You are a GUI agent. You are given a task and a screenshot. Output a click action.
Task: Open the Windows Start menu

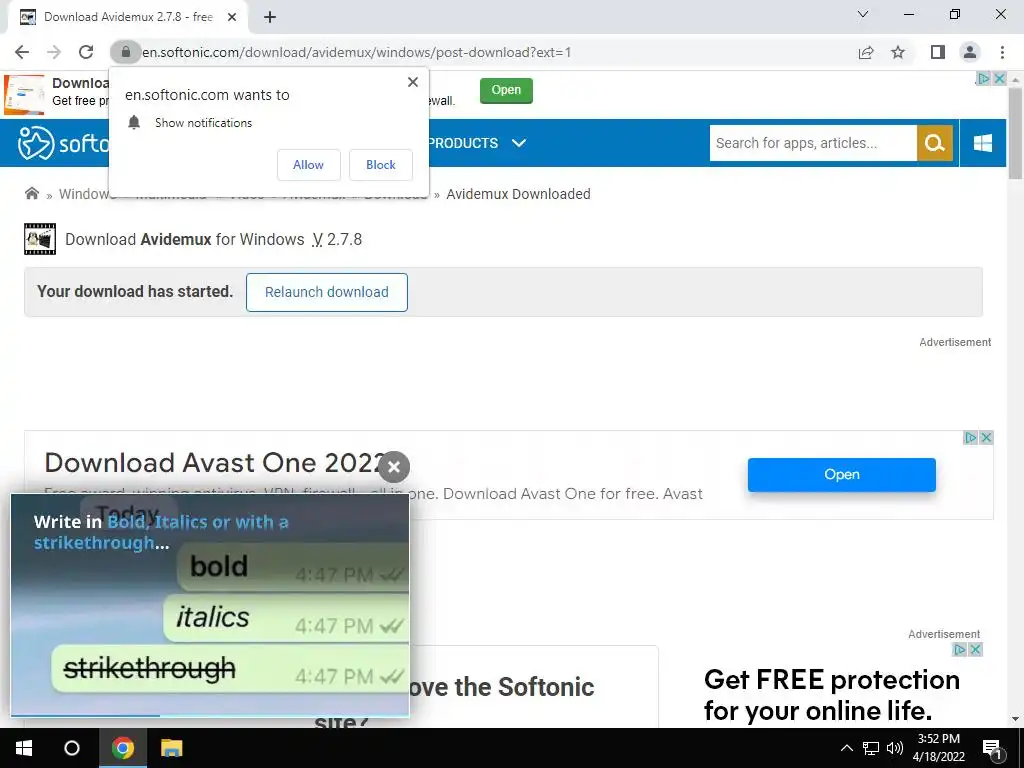(24, 748)
